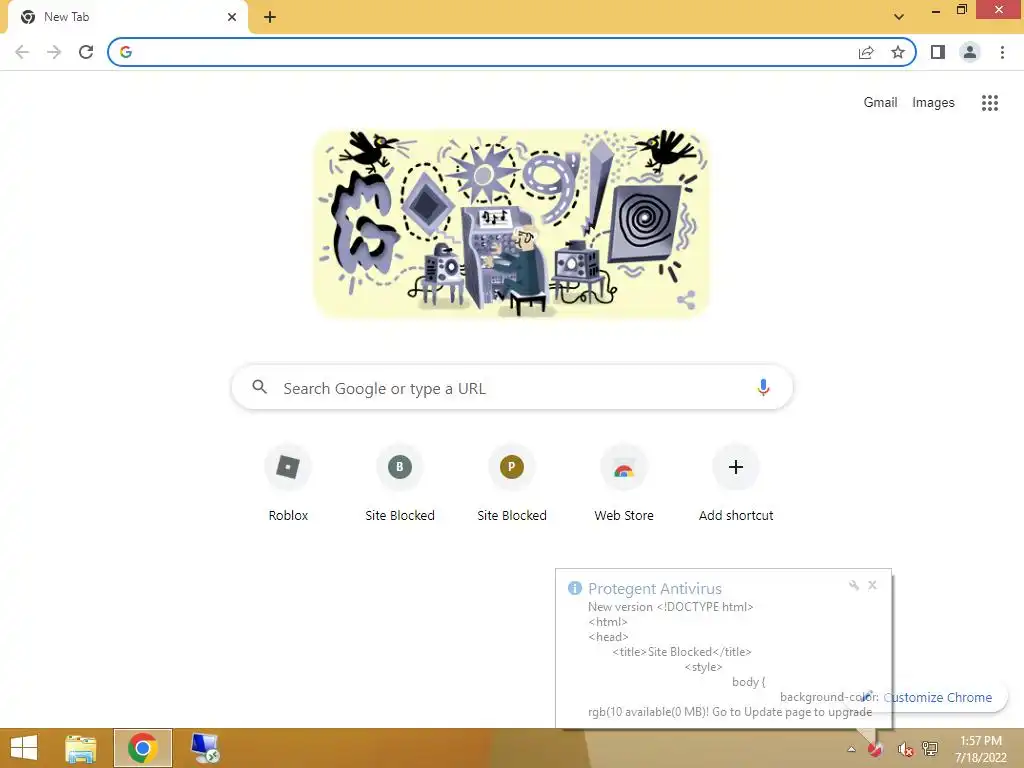Screen dimensions: 1024x768
Task: Open the Google apps grid
Action: pos(990,103)
